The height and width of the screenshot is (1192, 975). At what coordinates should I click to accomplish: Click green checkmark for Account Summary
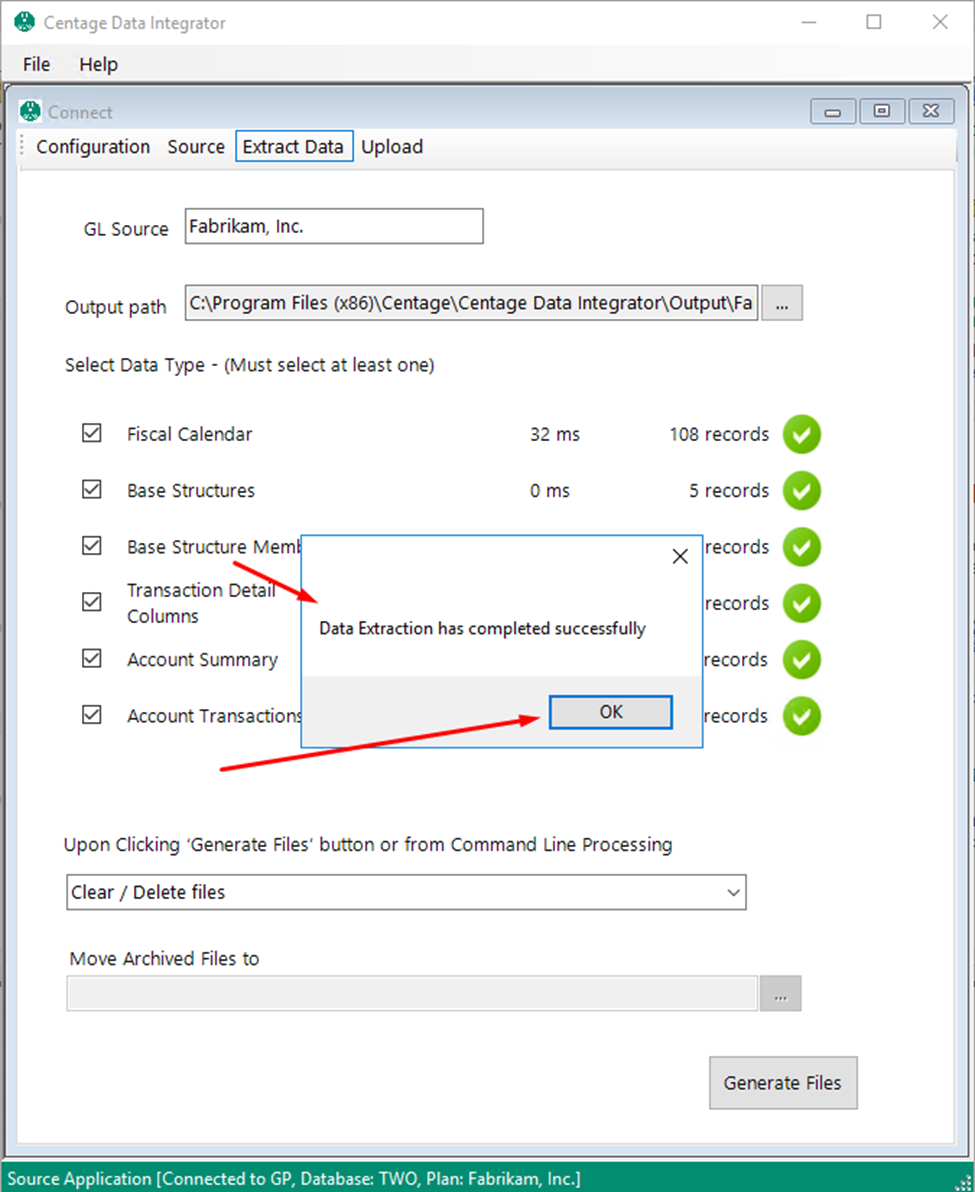coord(802,659)
